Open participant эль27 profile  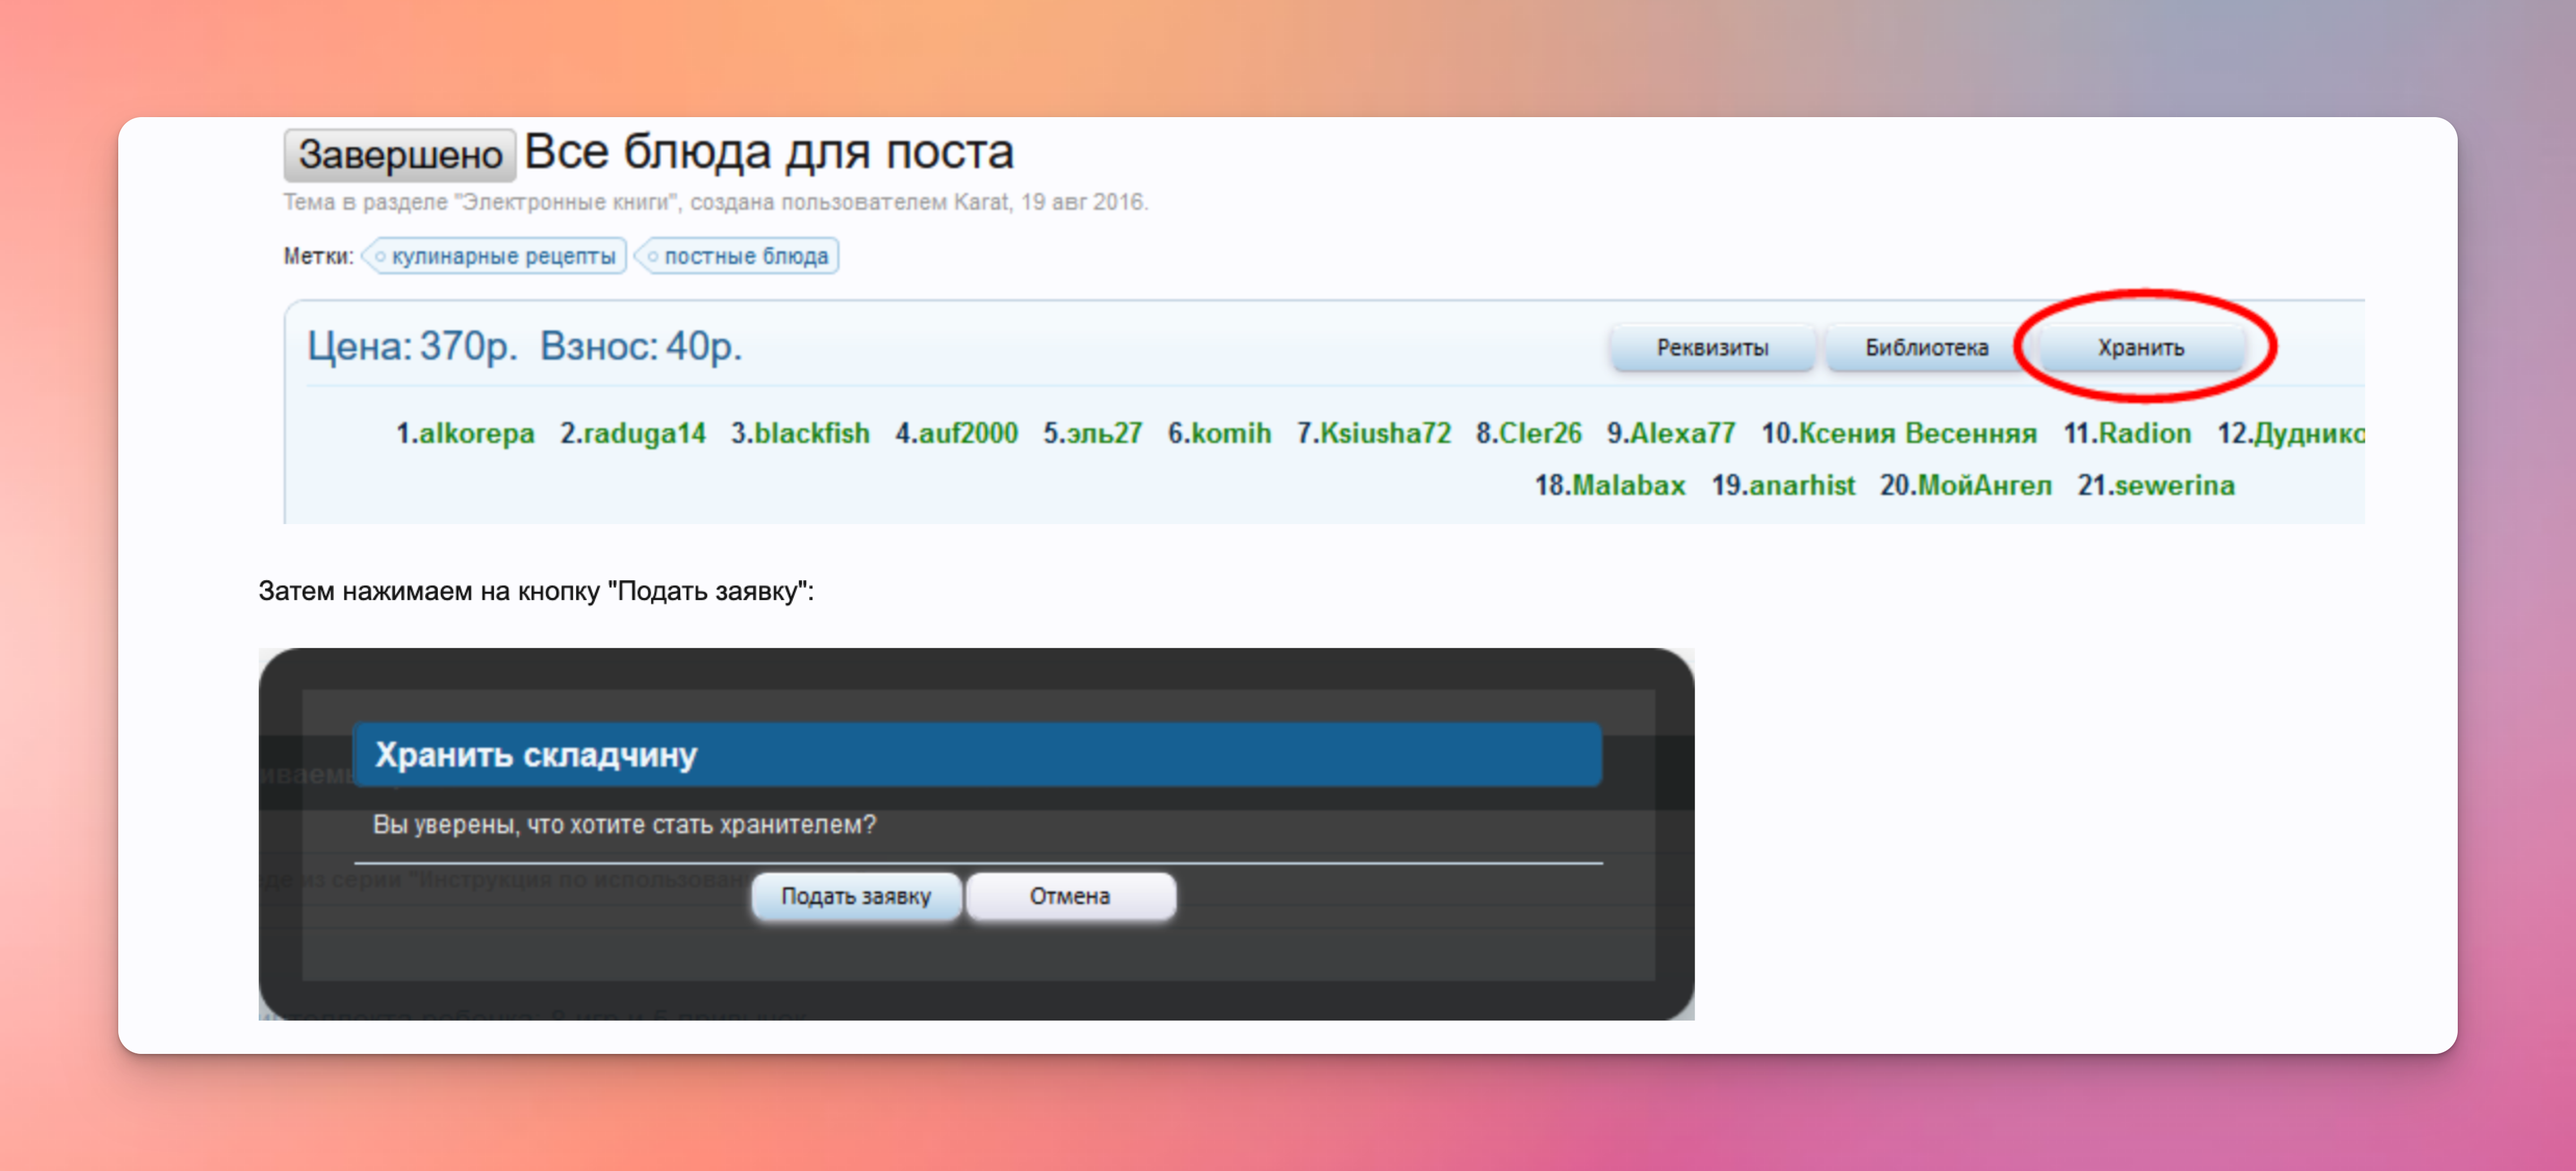click(1104, 433)
